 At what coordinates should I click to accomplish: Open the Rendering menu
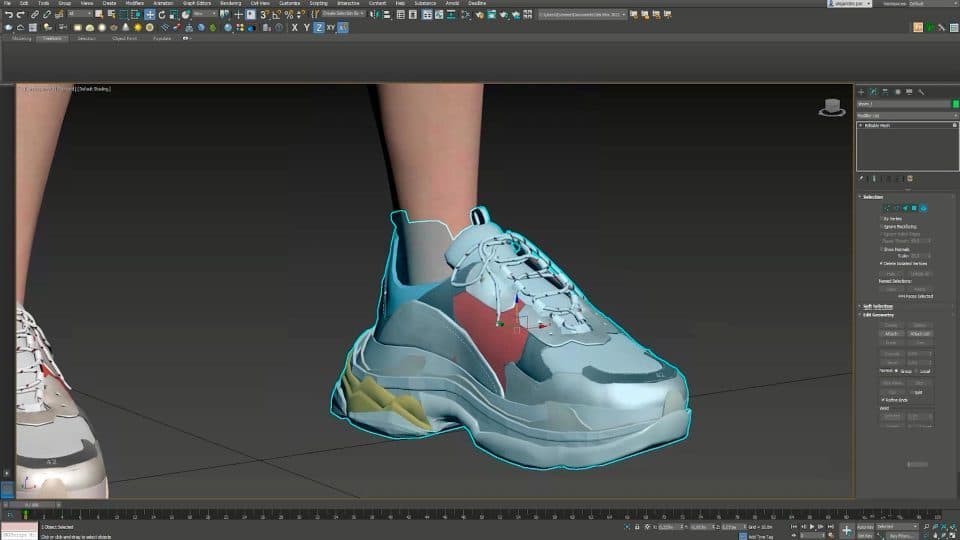coord(231,3)
